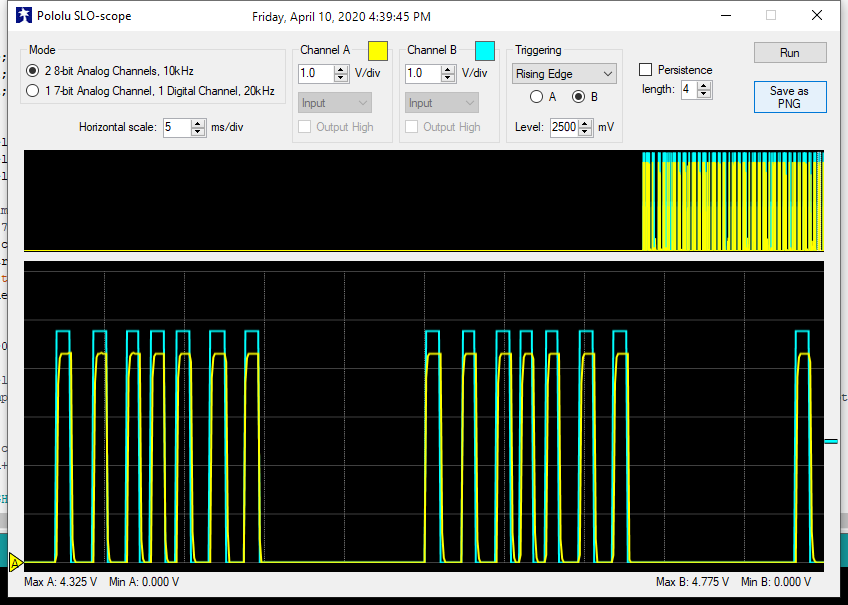Image resolution: width=848 pixels, height=605 pixels.
Task: Open Channel A yellow color swatch
Action: (x=378, y=51)
